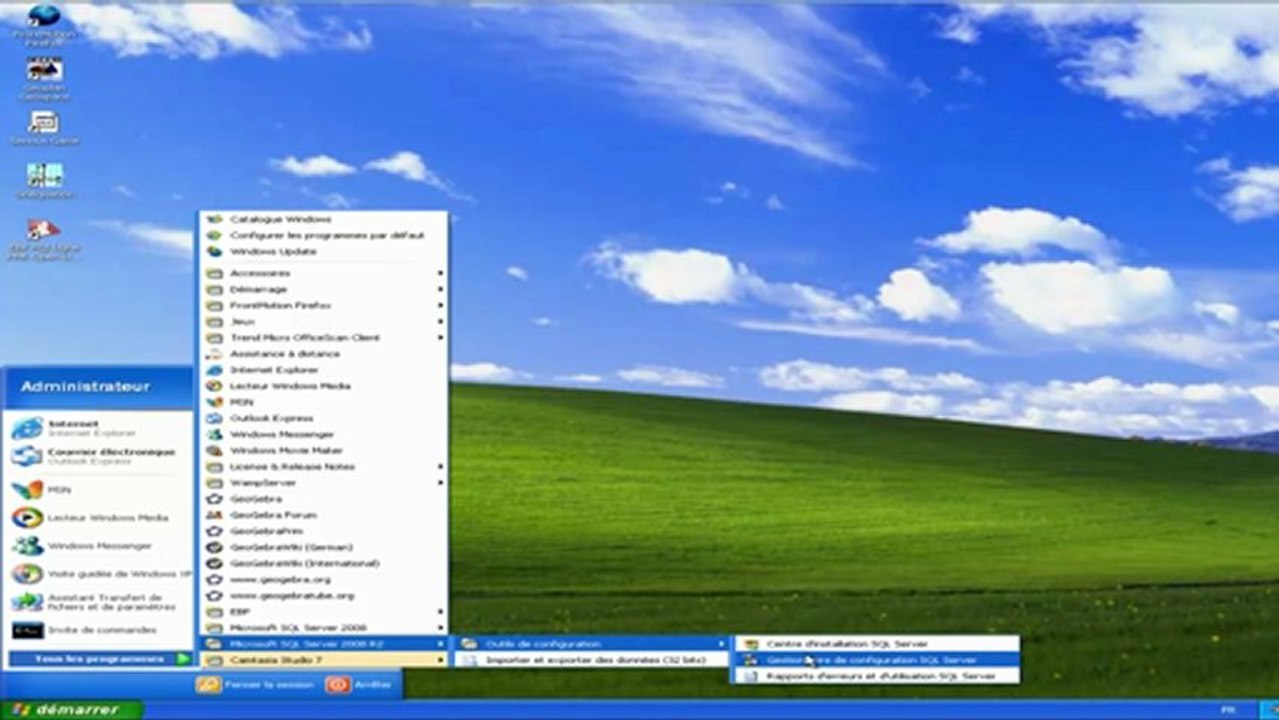Expand the Démarrage submenu
Screen dimensions: 1279x720
tap(324, 289)
